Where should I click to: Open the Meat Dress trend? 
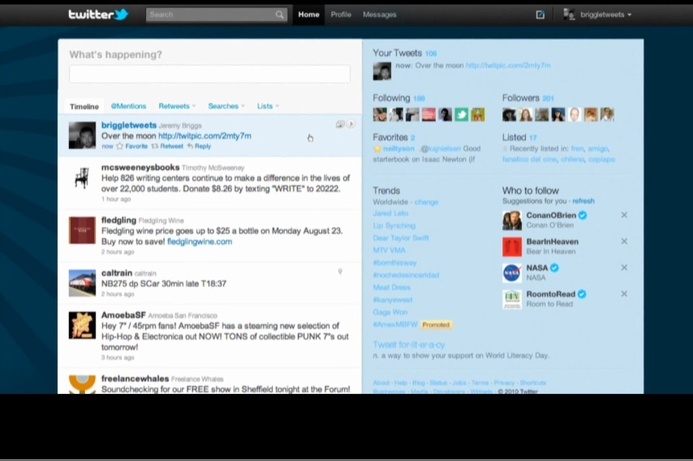click(392, 287)
